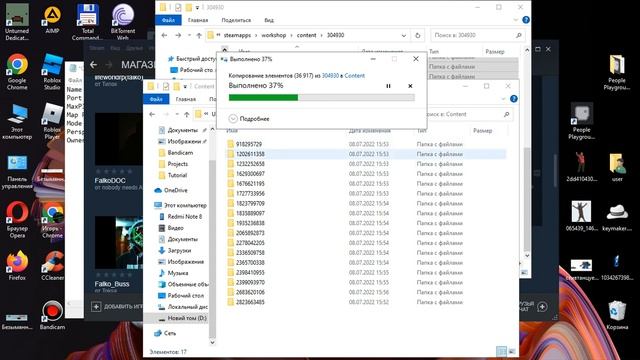
Task: Pause the file copy operation
Action: point(388,86)
